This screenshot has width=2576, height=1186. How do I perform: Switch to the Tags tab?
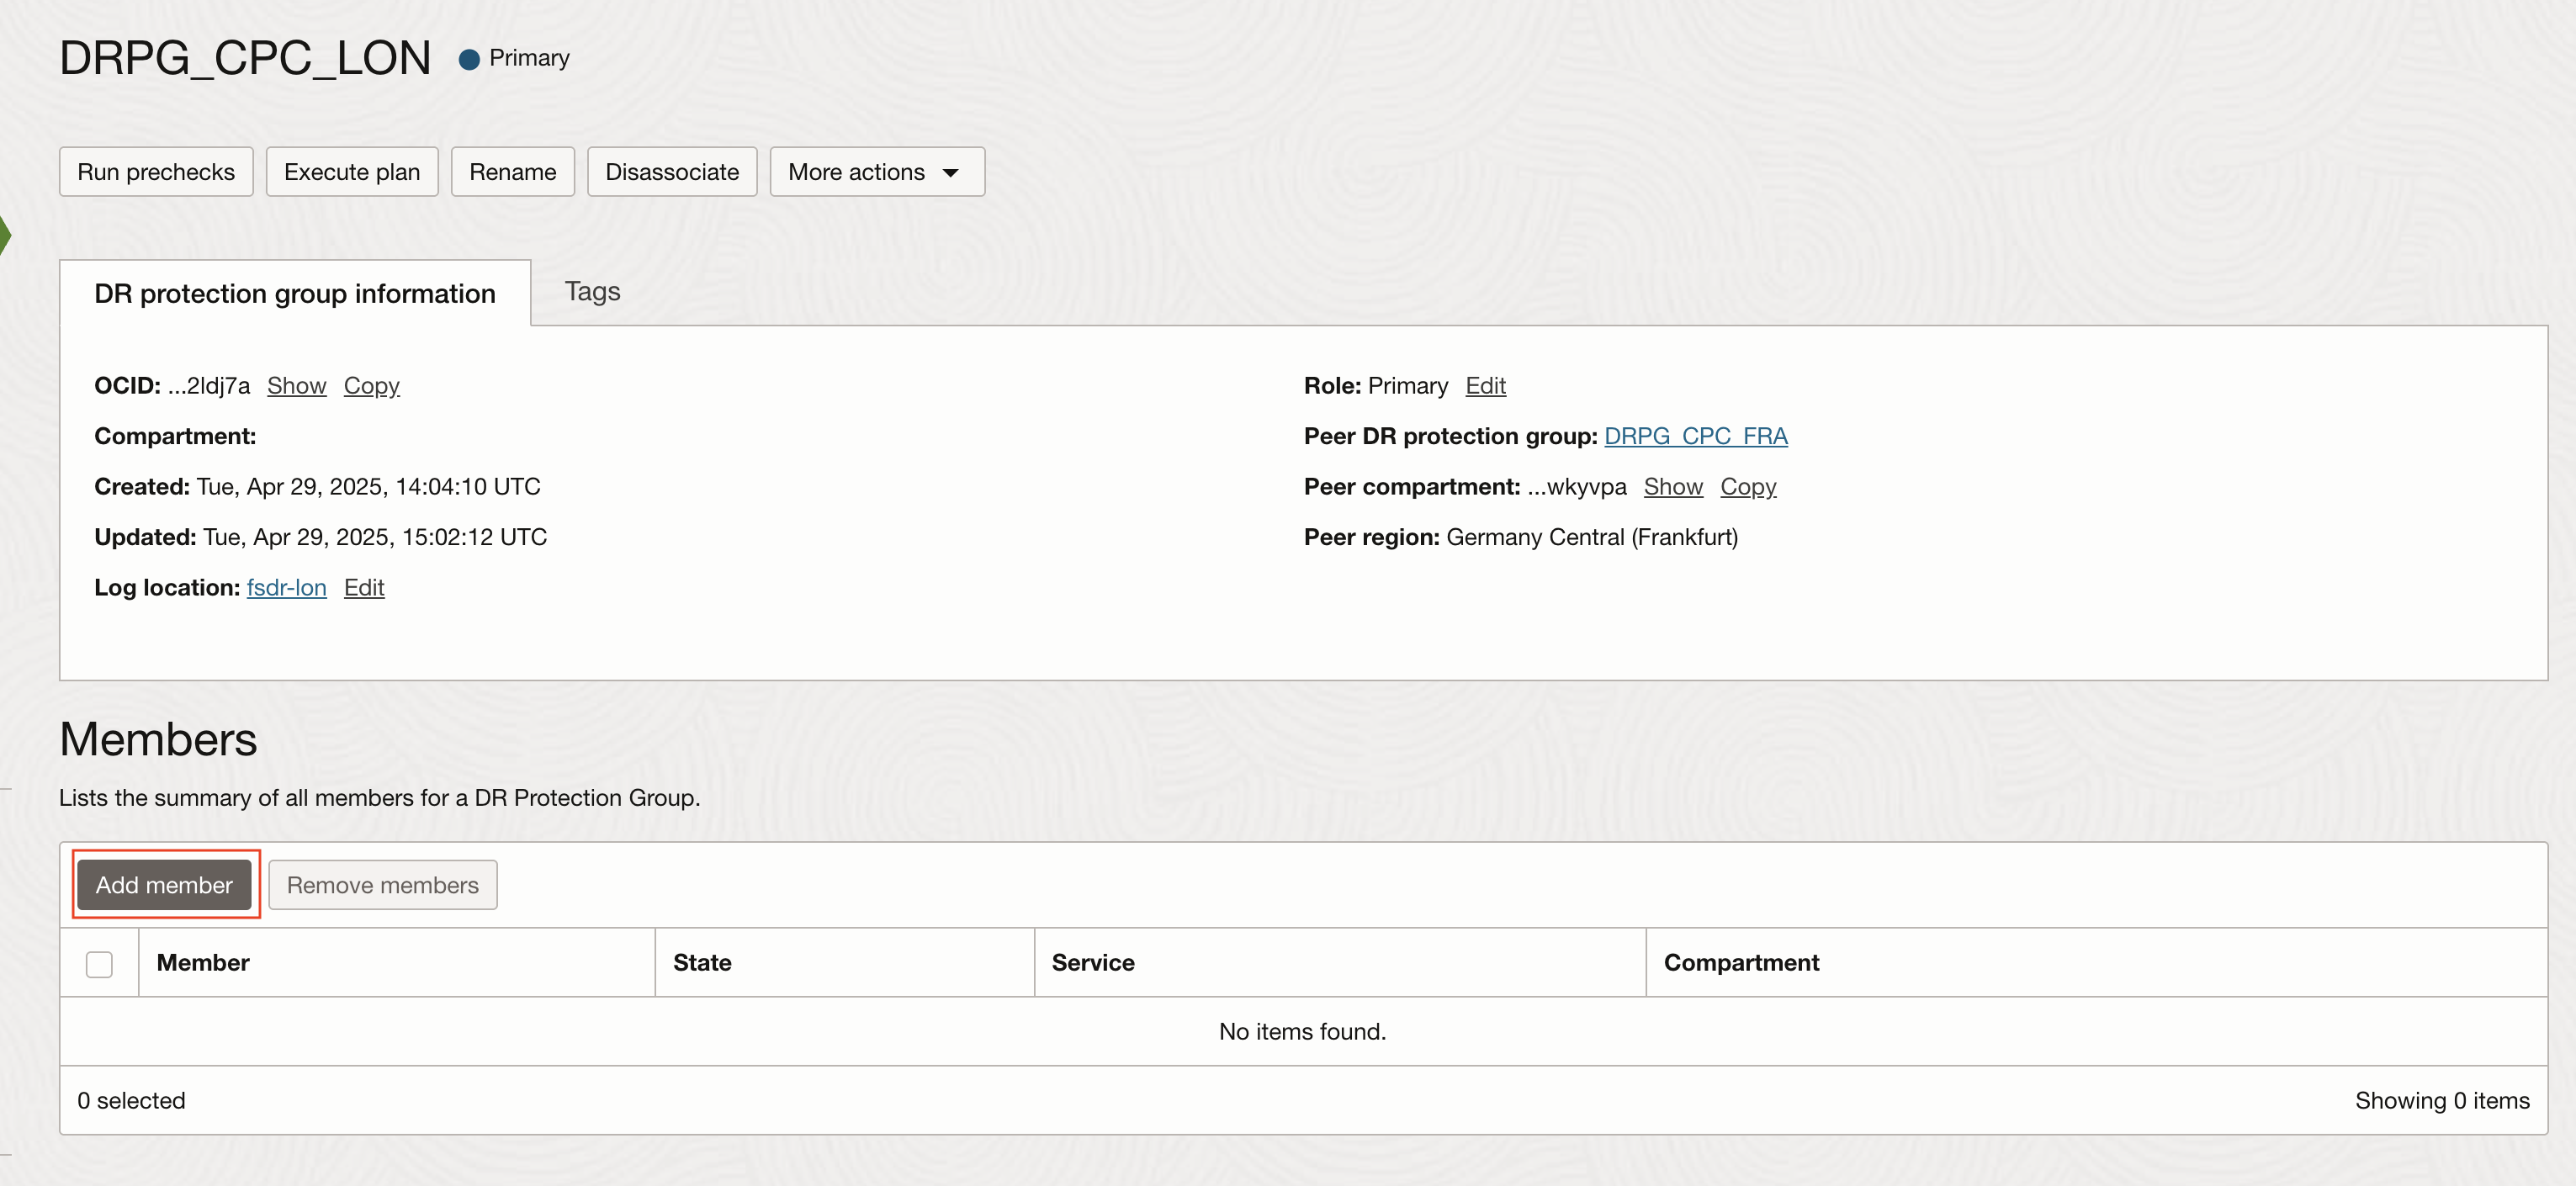pos(592,292)
